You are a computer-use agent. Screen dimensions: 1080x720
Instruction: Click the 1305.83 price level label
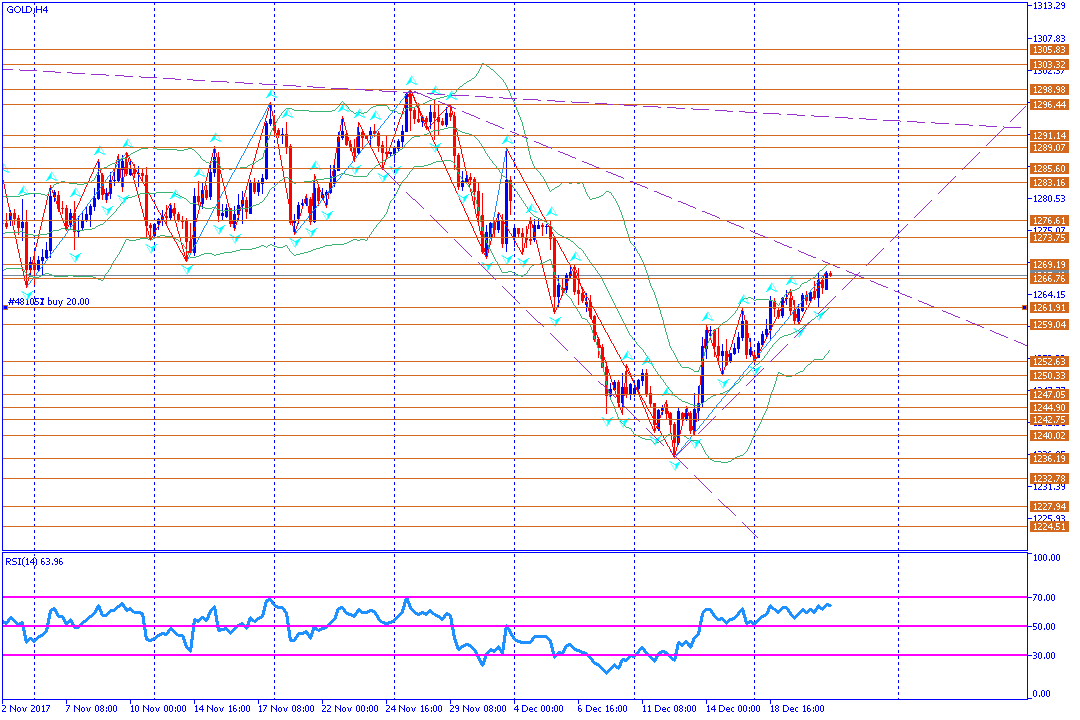coord(1050,50)
